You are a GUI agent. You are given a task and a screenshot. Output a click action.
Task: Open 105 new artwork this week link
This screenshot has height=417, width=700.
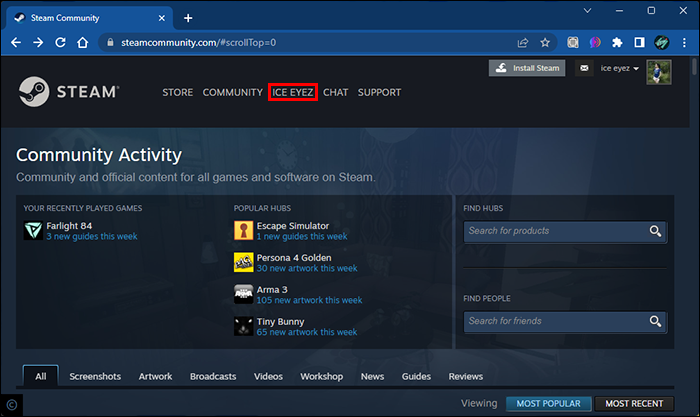[309, 300]
